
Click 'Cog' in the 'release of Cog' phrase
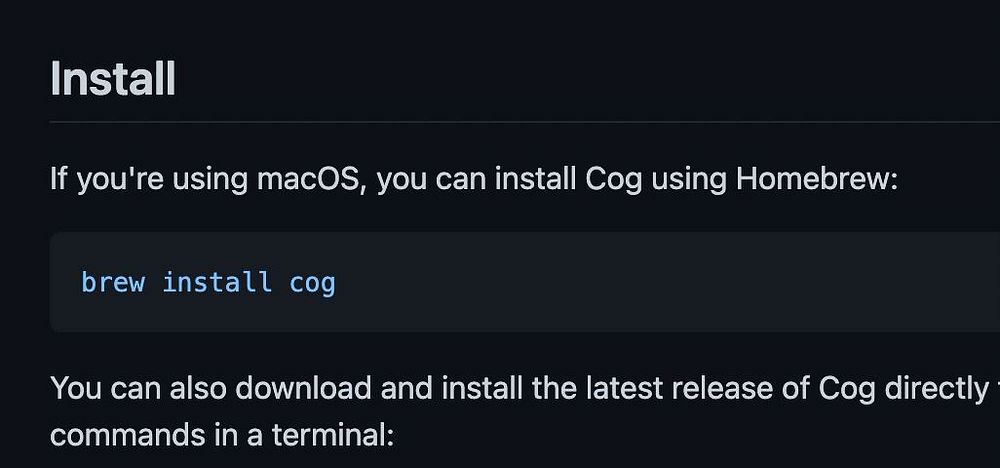point(846,388)
